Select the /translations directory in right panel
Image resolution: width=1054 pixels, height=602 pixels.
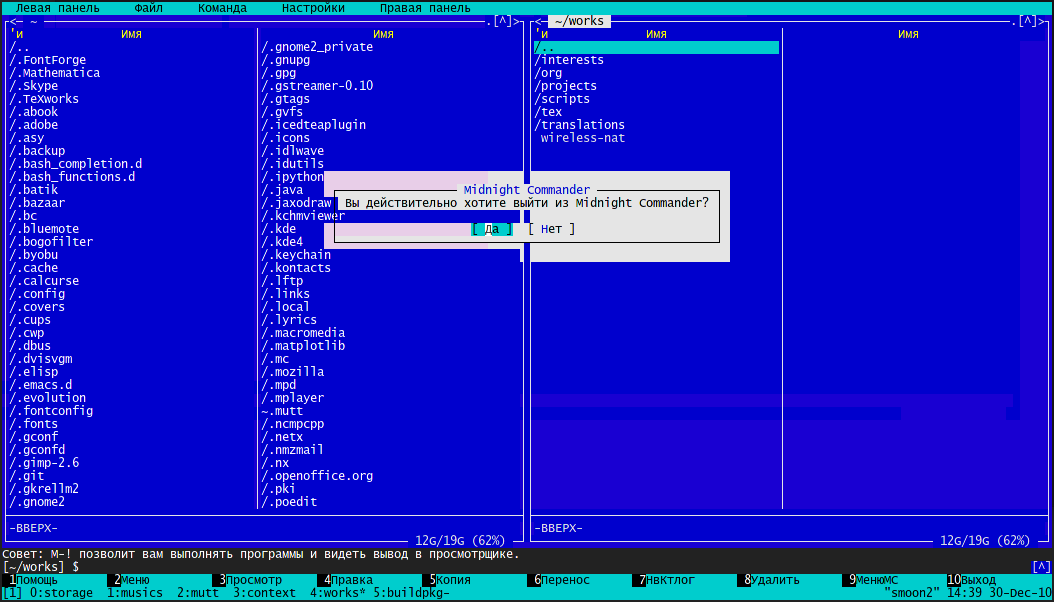(x=580, y=125)
